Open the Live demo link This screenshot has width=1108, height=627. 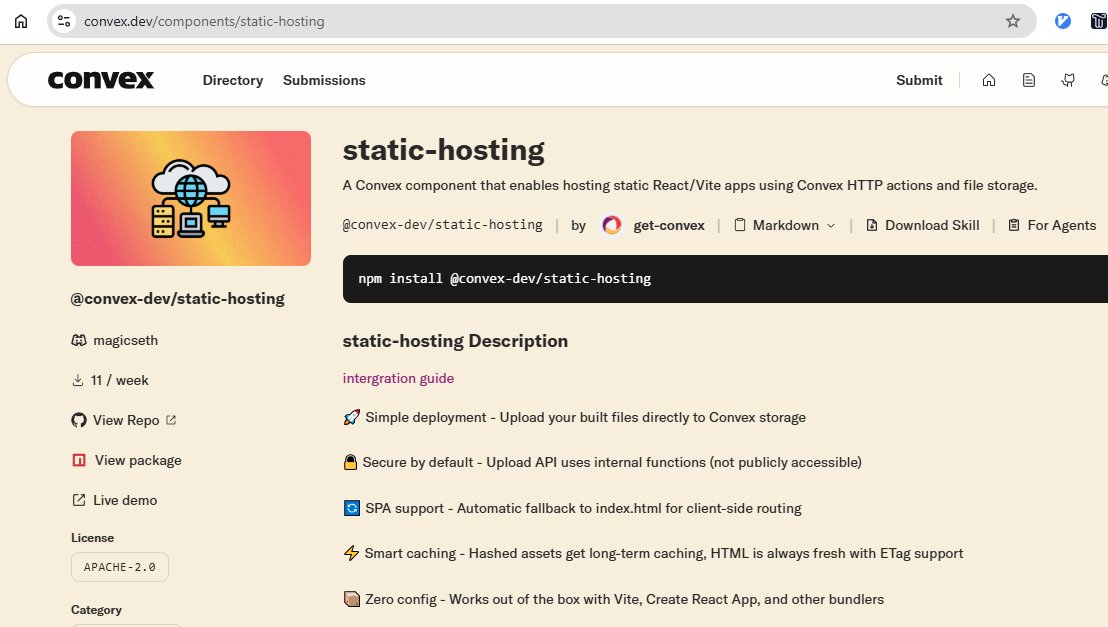tap(125, 500)
